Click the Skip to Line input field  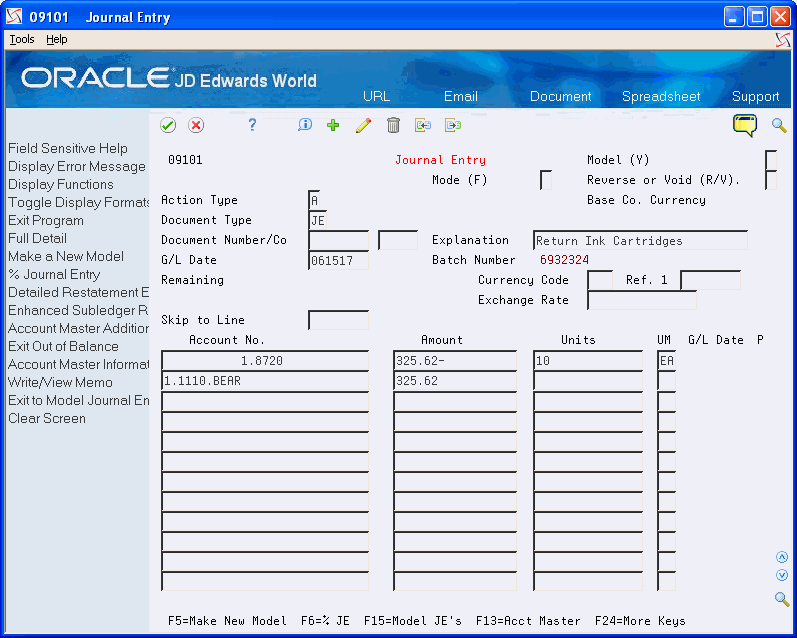click(339, 320)
